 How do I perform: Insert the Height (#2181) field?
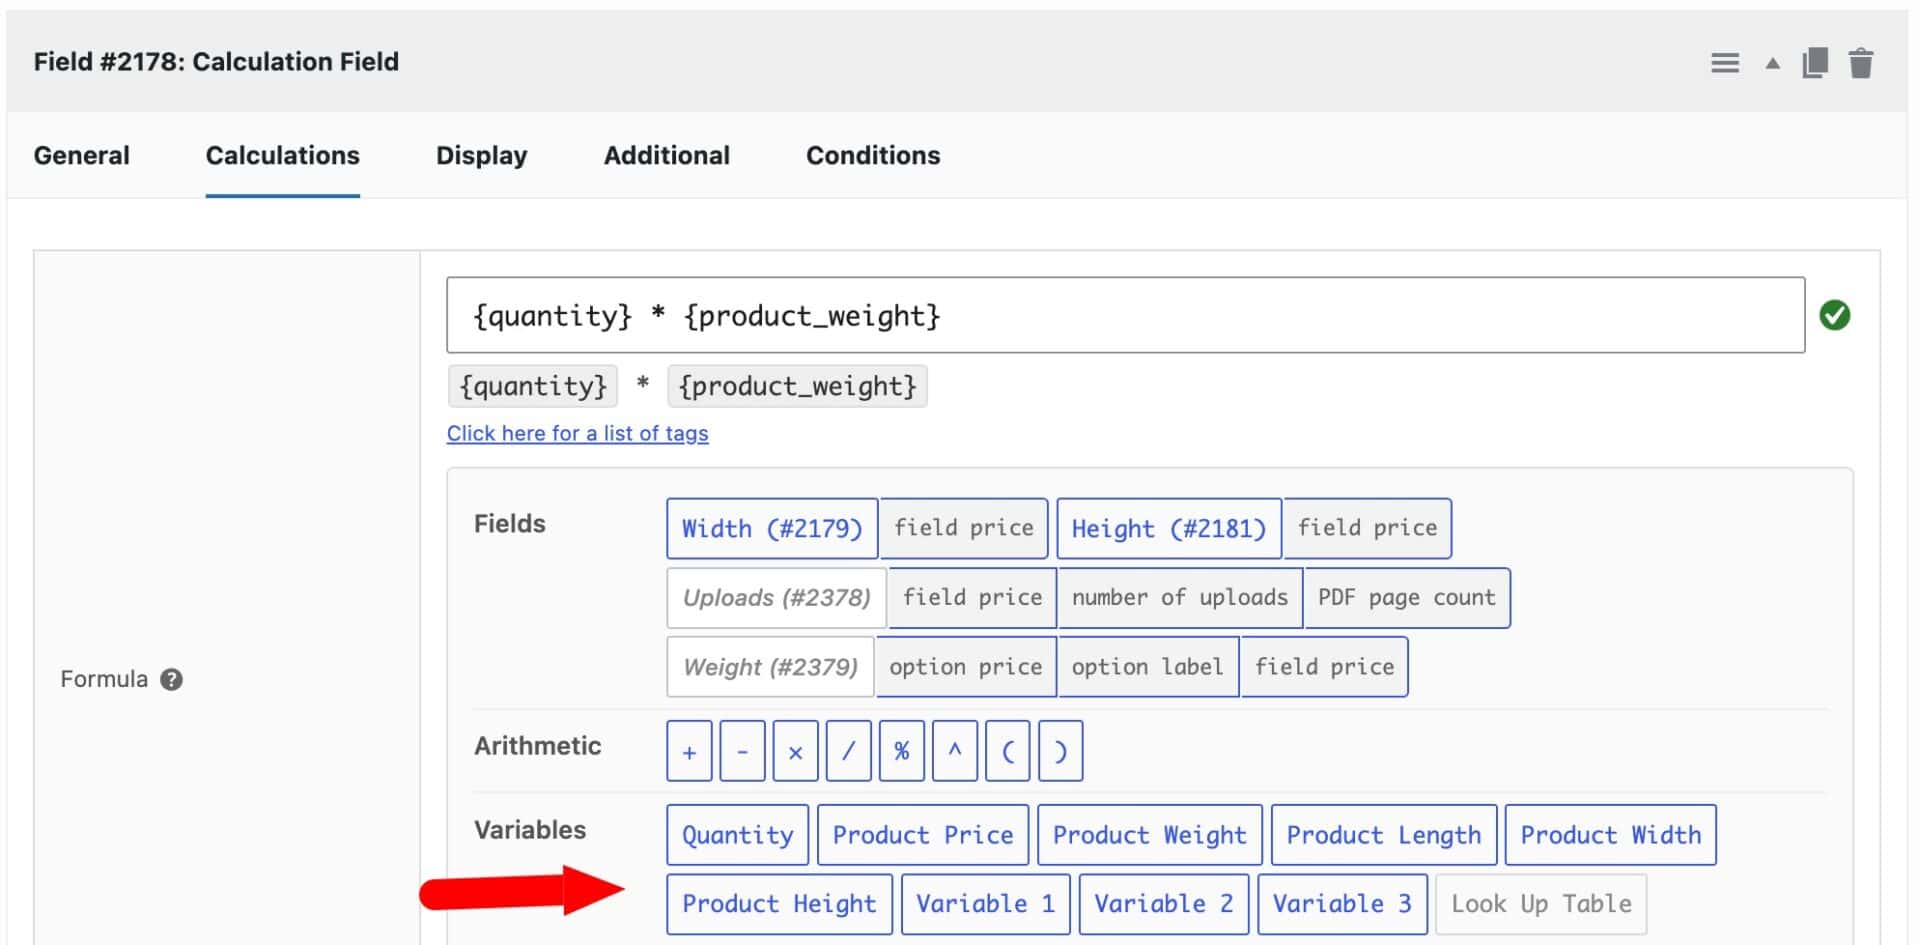click(1169, 528)
